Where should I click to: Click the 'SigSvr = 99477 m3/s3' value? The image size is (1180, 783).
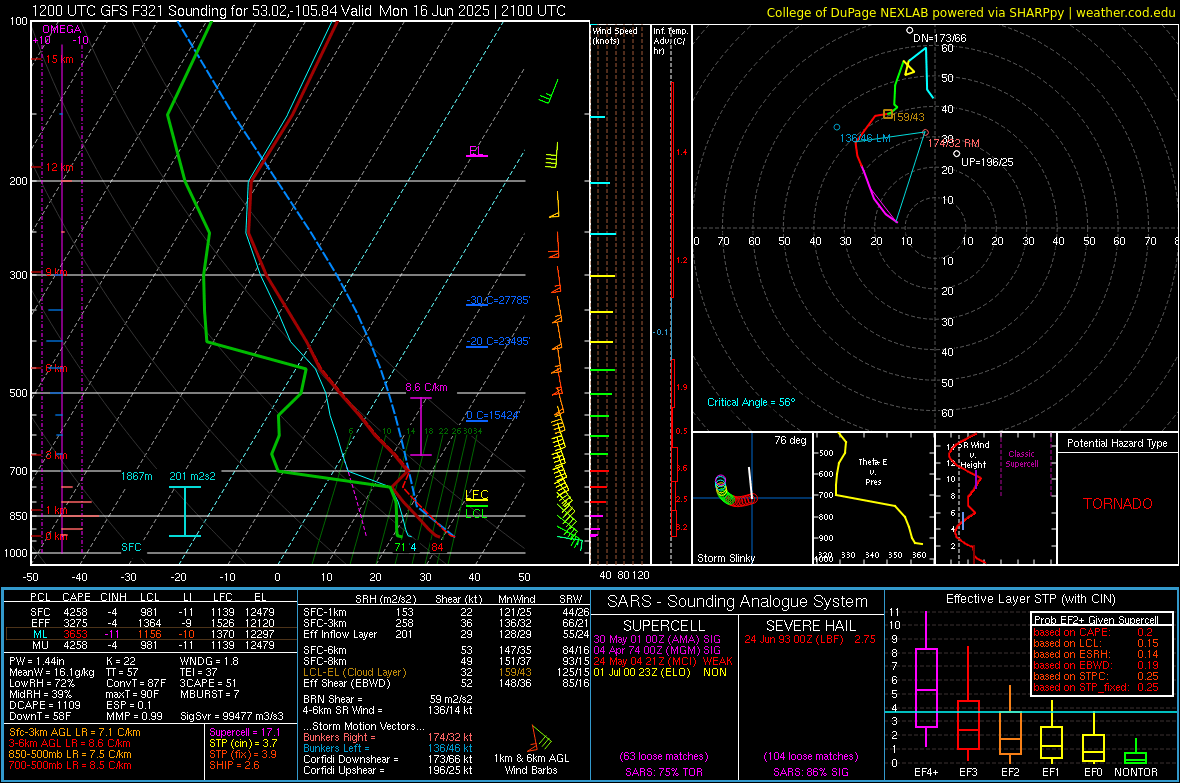pos(232,716)
